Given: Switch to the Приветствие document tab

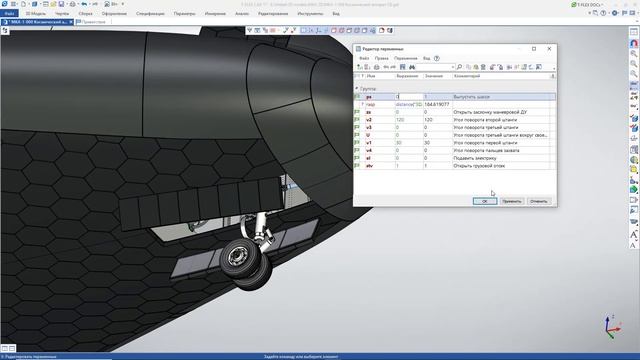Looking at the screenshot, I should pos(91,22).
